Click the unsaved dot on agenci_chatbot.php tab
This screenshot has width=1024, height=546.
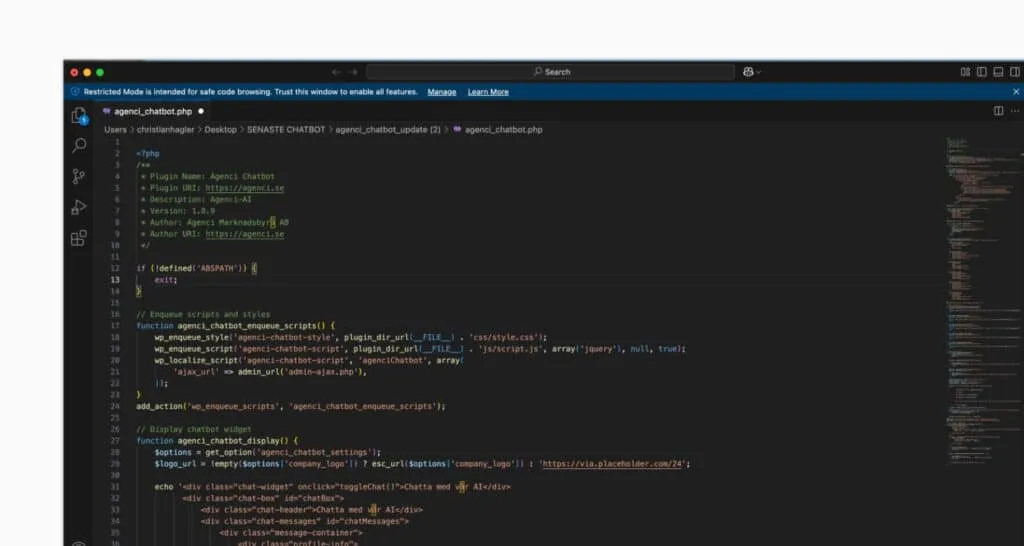pos(201,112)
